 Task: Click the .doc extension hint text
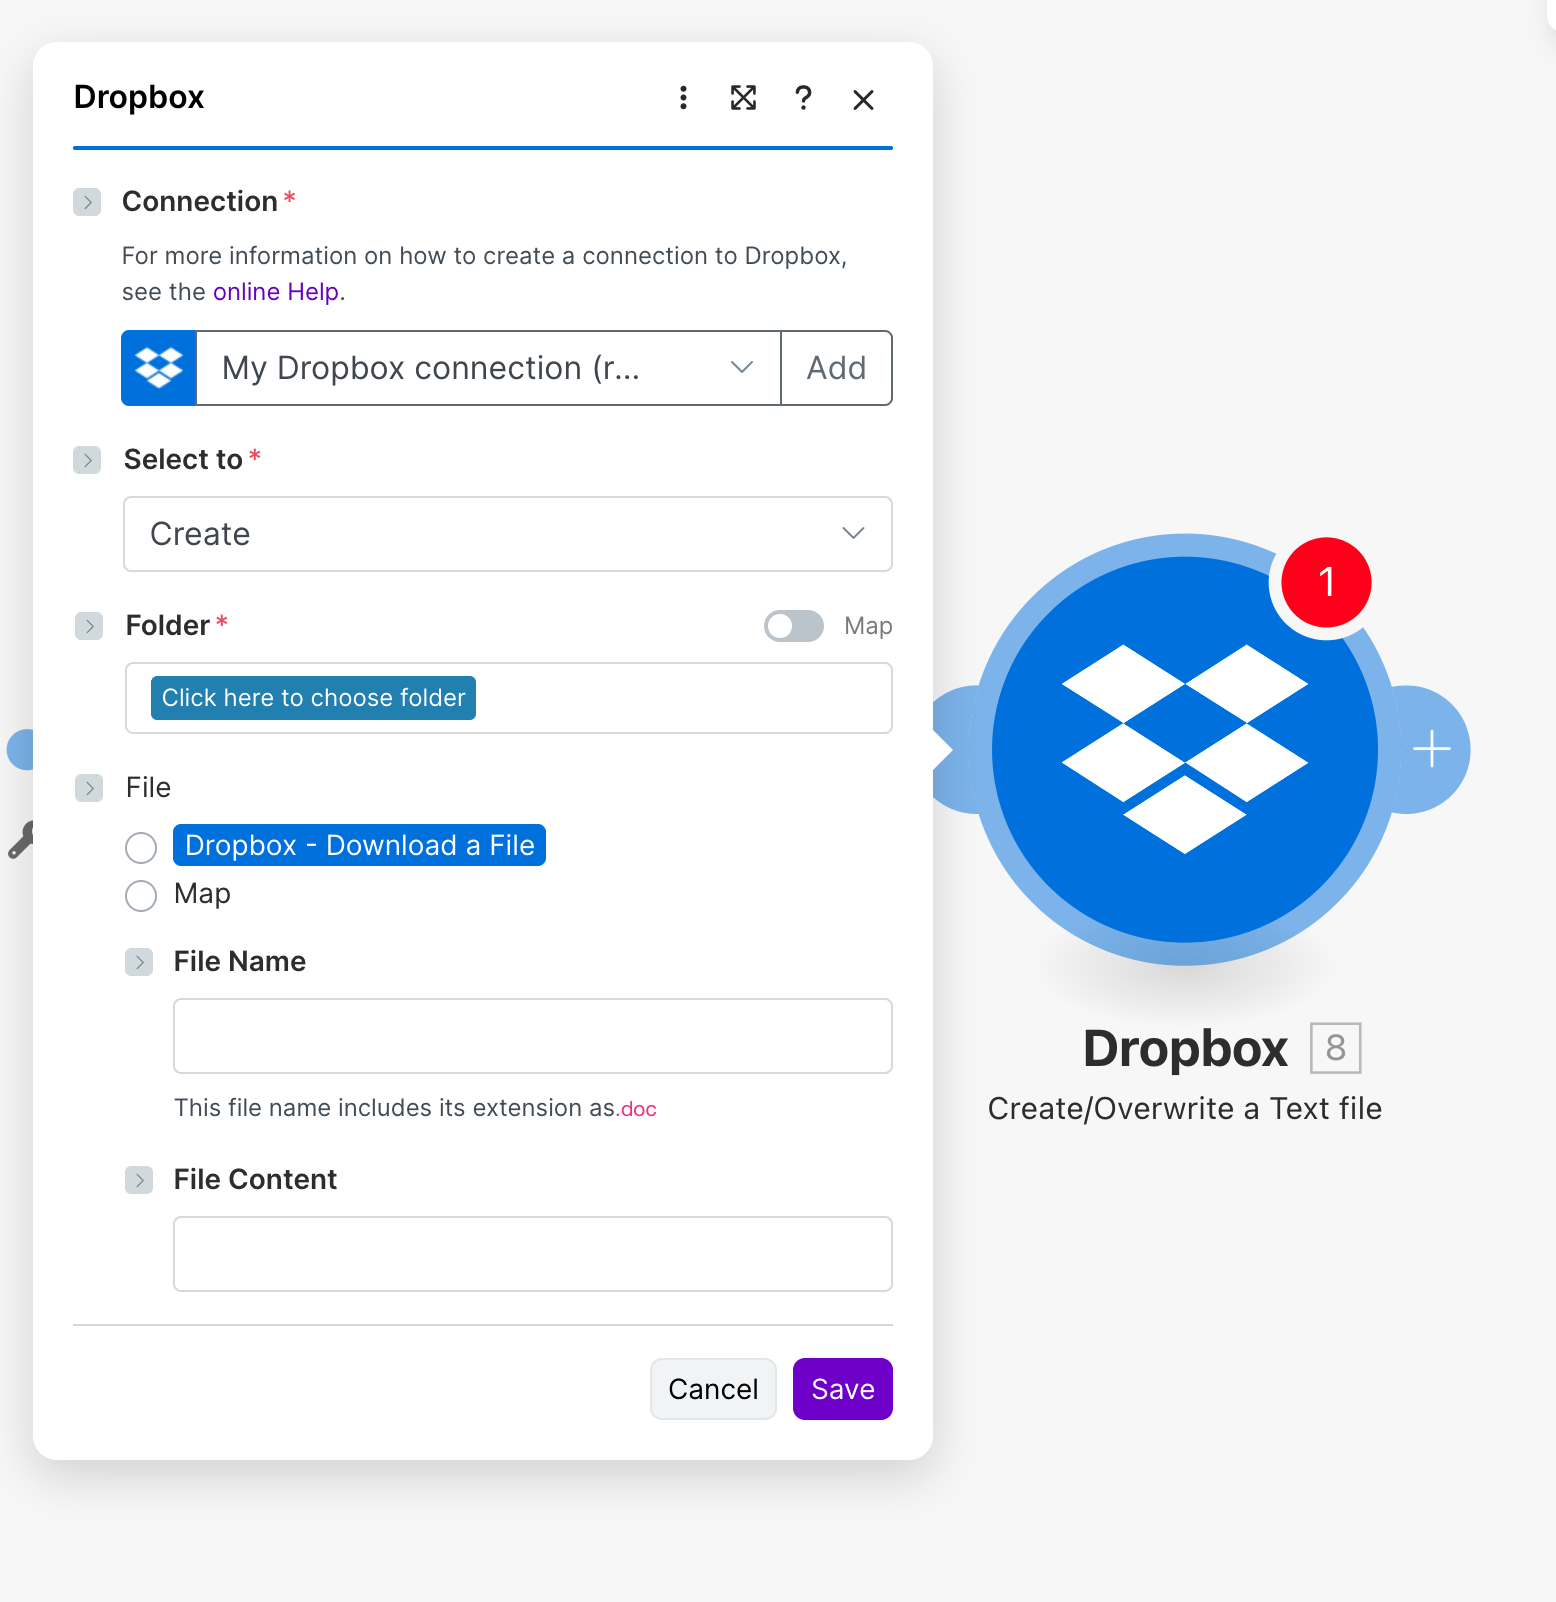click(638, 1109)
